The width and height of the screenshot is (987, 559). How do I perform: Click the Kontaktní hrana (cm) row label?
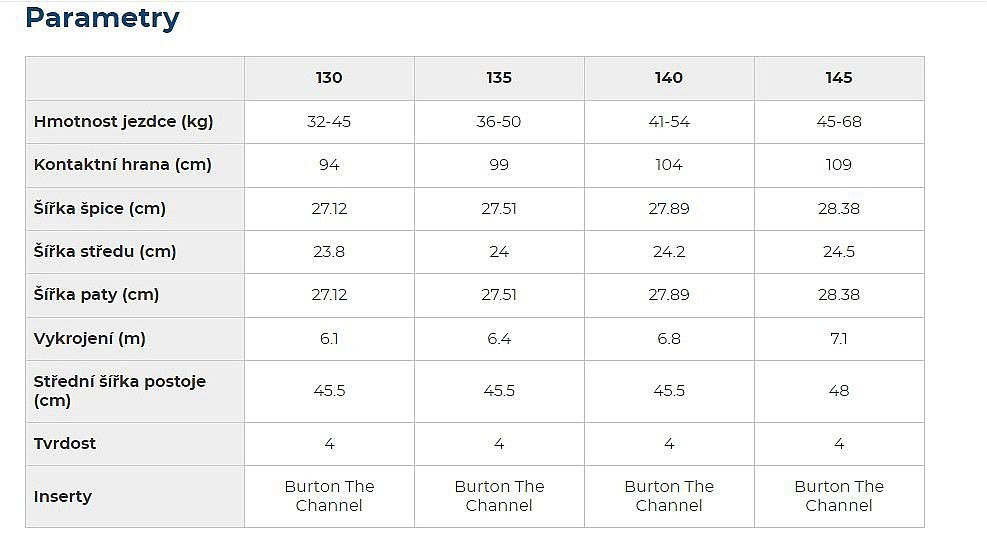pyautogui.click(x=123, y=165)
